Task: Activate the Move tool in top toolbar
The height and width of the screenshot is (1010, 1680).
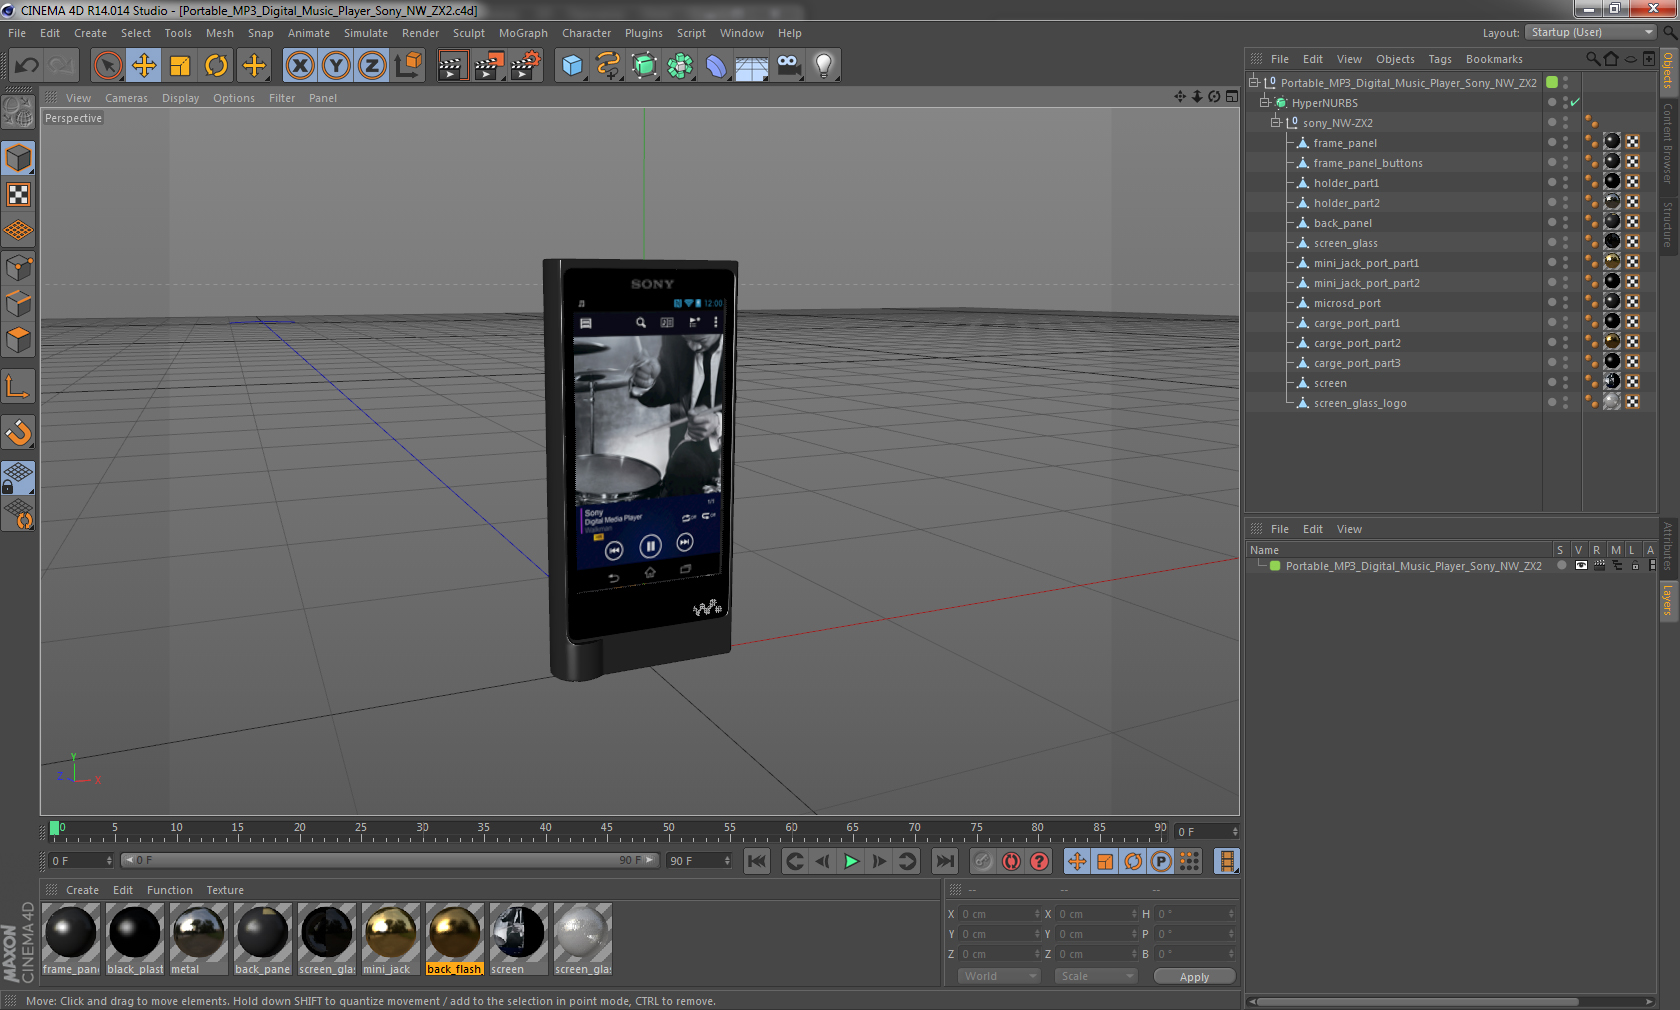Action: [144, 66]
